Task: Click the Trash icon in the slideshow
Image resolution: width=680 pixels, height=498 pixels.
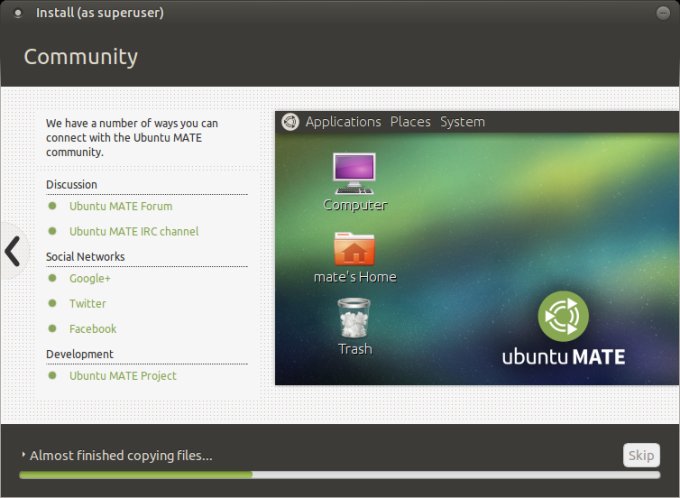Action: click(x=354, y=318)
